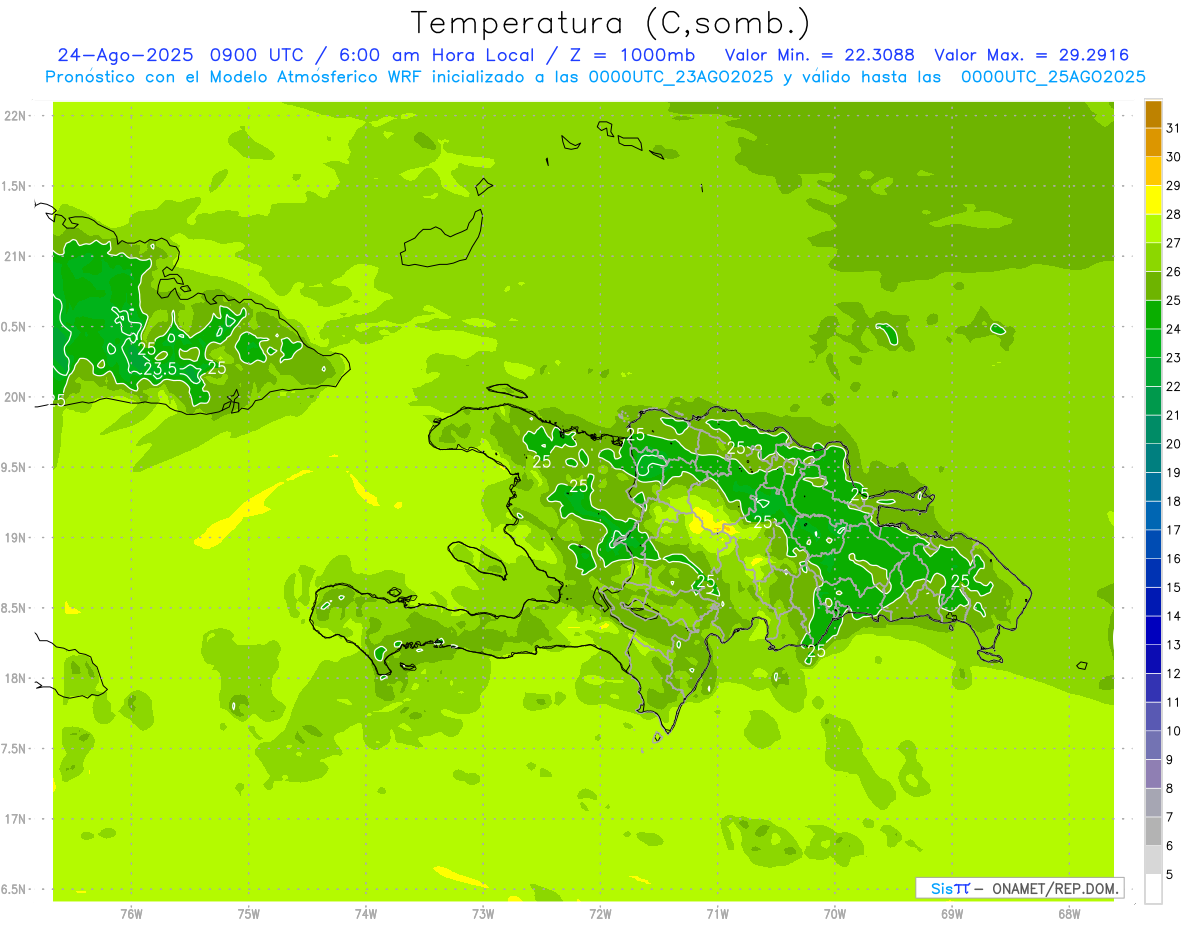Click the "76W" longitude axis label
The width and height of the screenshot is (1200, 927).
131,914
